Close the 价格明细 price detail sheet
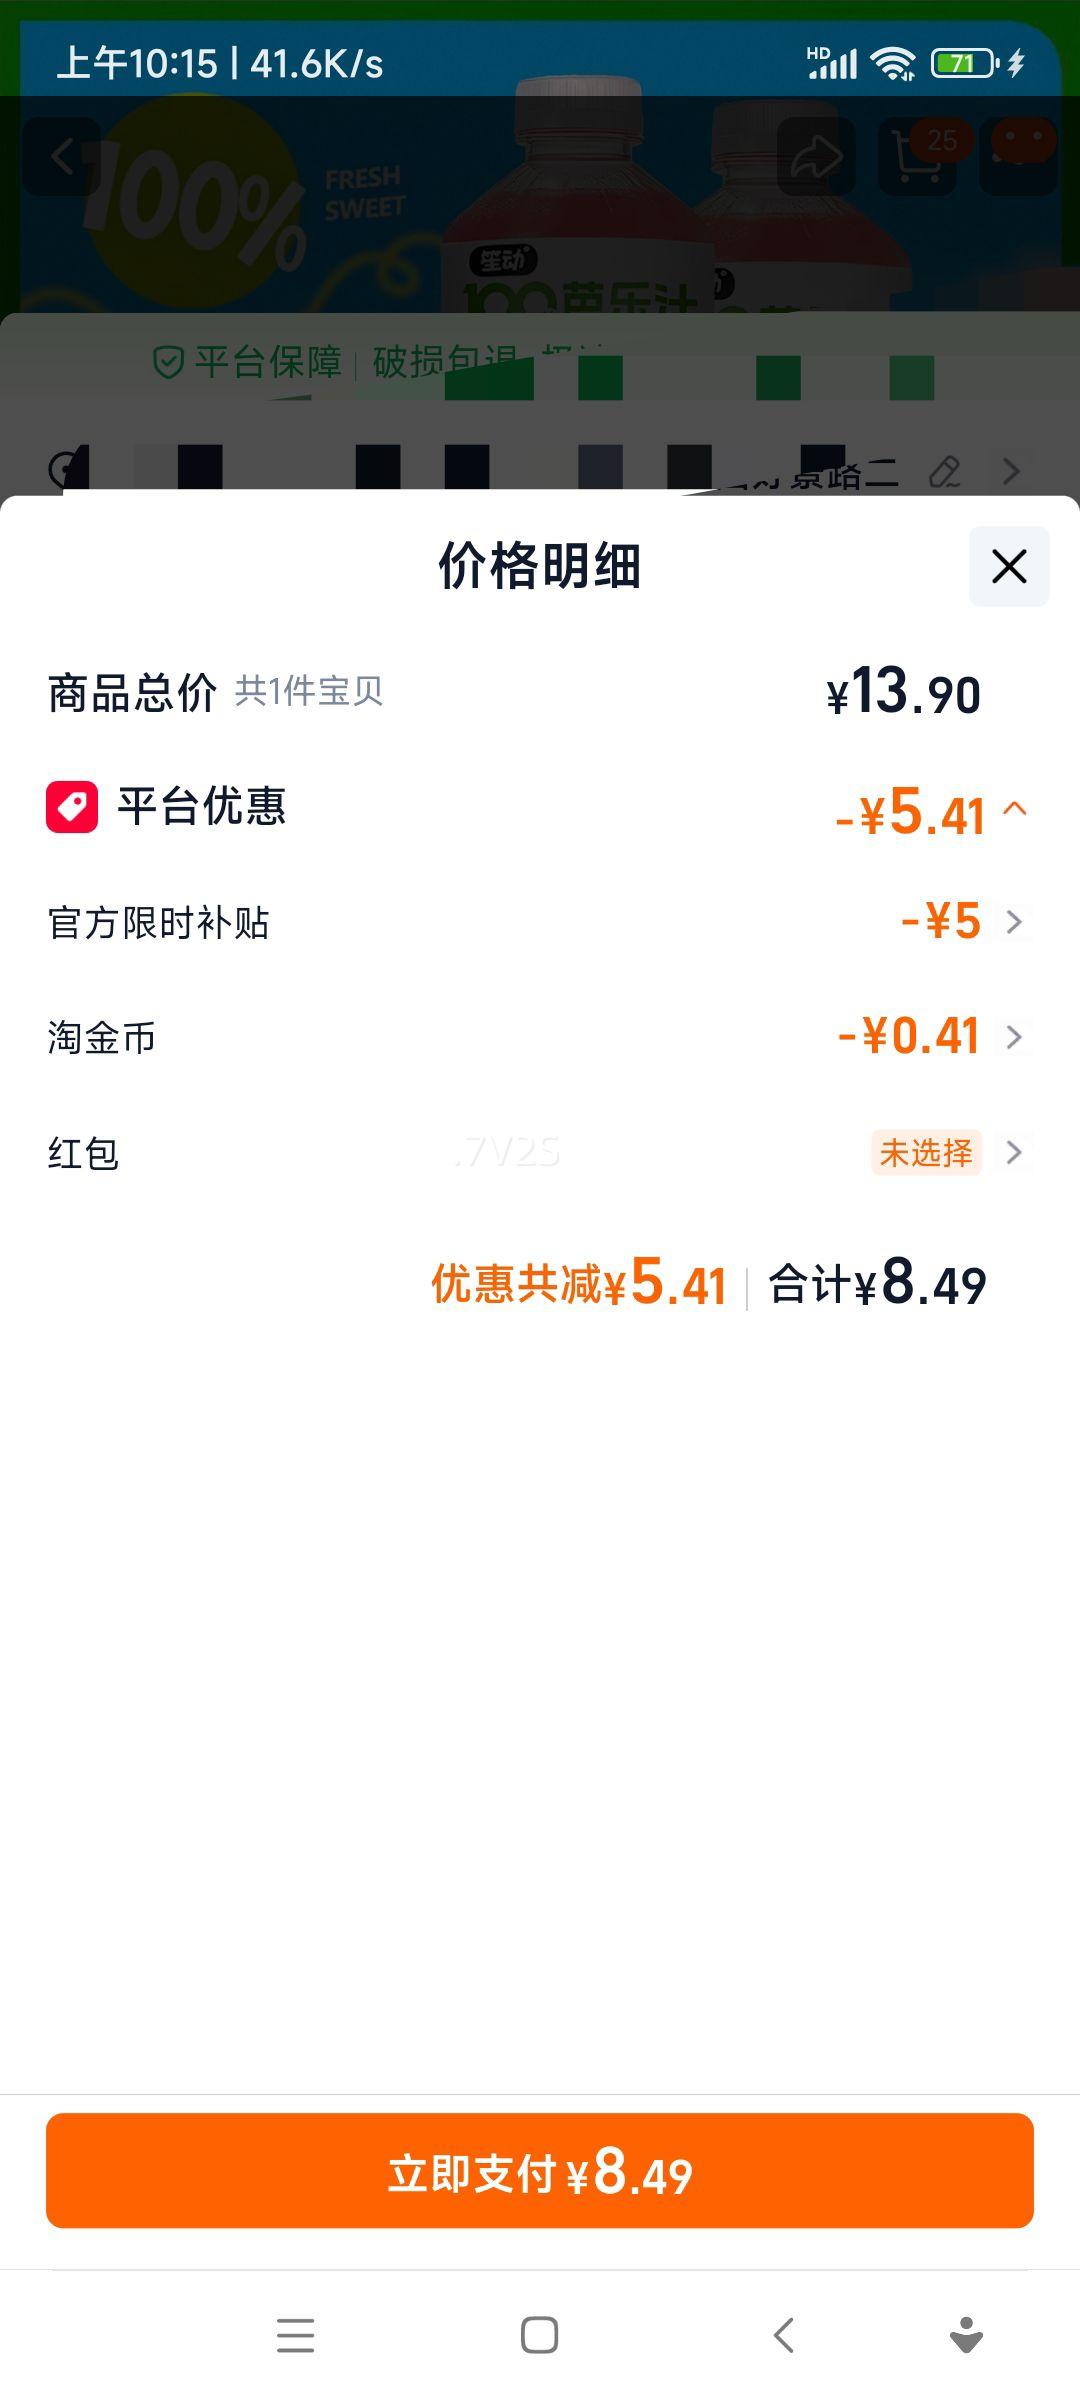1080x2400 pixels. 1008,566
